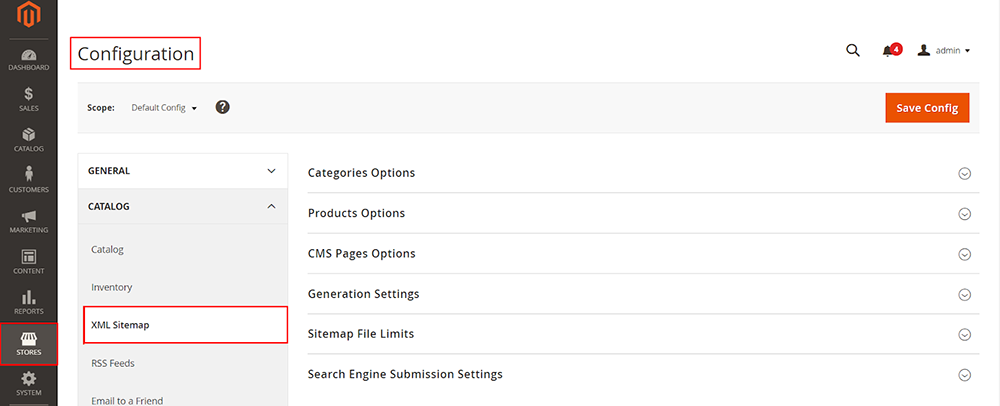Click the CMS Pages Options heading

(361, 253)
